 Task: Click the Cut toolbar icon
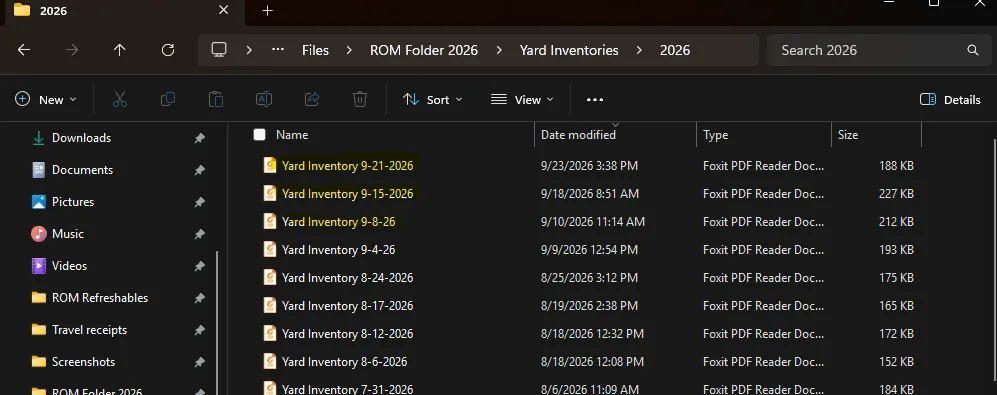120,99
